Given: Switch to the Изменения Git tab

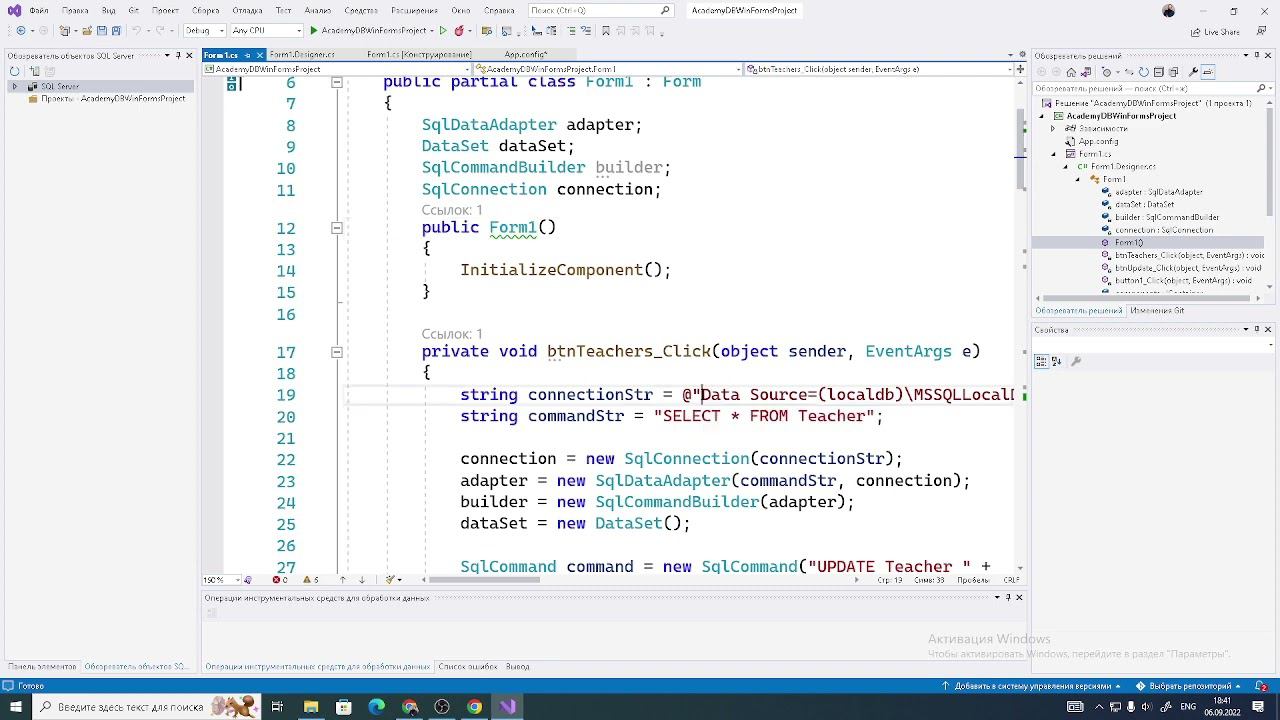Looking at the screenshot, I should pyautogui.click(x=1156, y=311).
